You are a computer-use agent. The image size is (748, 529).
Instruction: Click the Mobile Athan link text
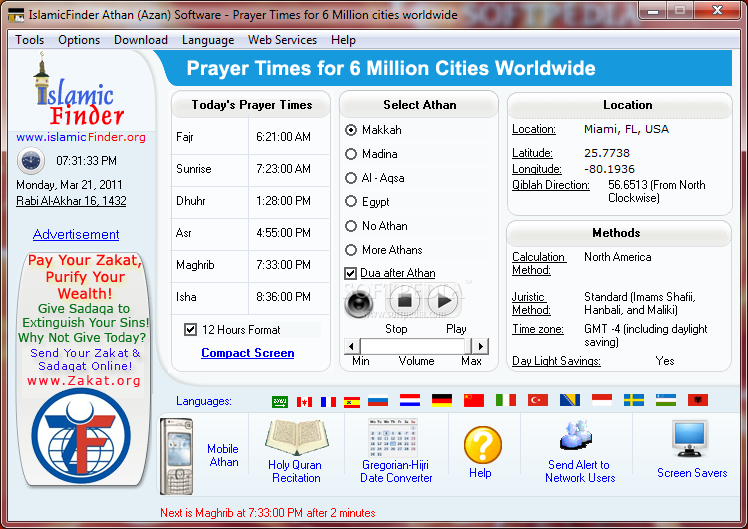pos(223,456)
